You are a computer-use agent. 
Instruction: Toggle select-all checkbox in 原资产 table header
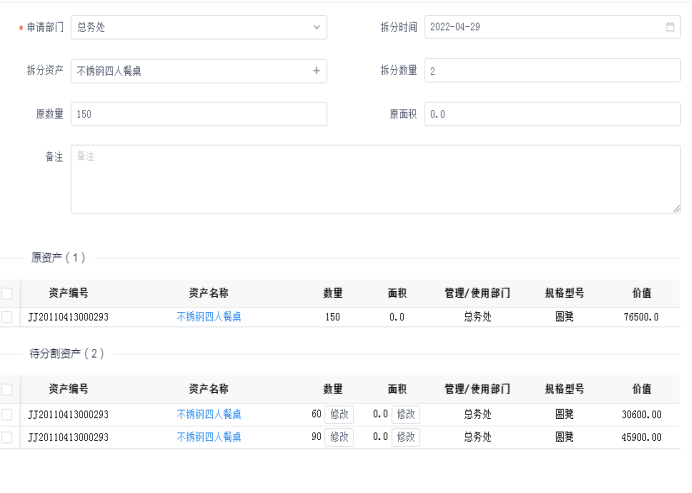[7, 294]
